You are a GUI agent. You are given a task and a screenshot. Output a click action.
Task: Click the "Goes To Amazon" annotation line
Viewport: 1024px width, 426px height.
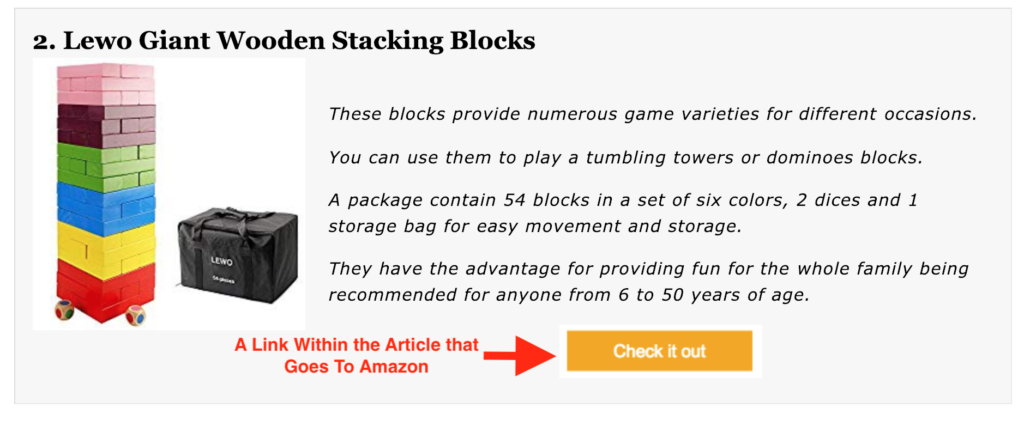pyautogui.click(x=356, y=367)
